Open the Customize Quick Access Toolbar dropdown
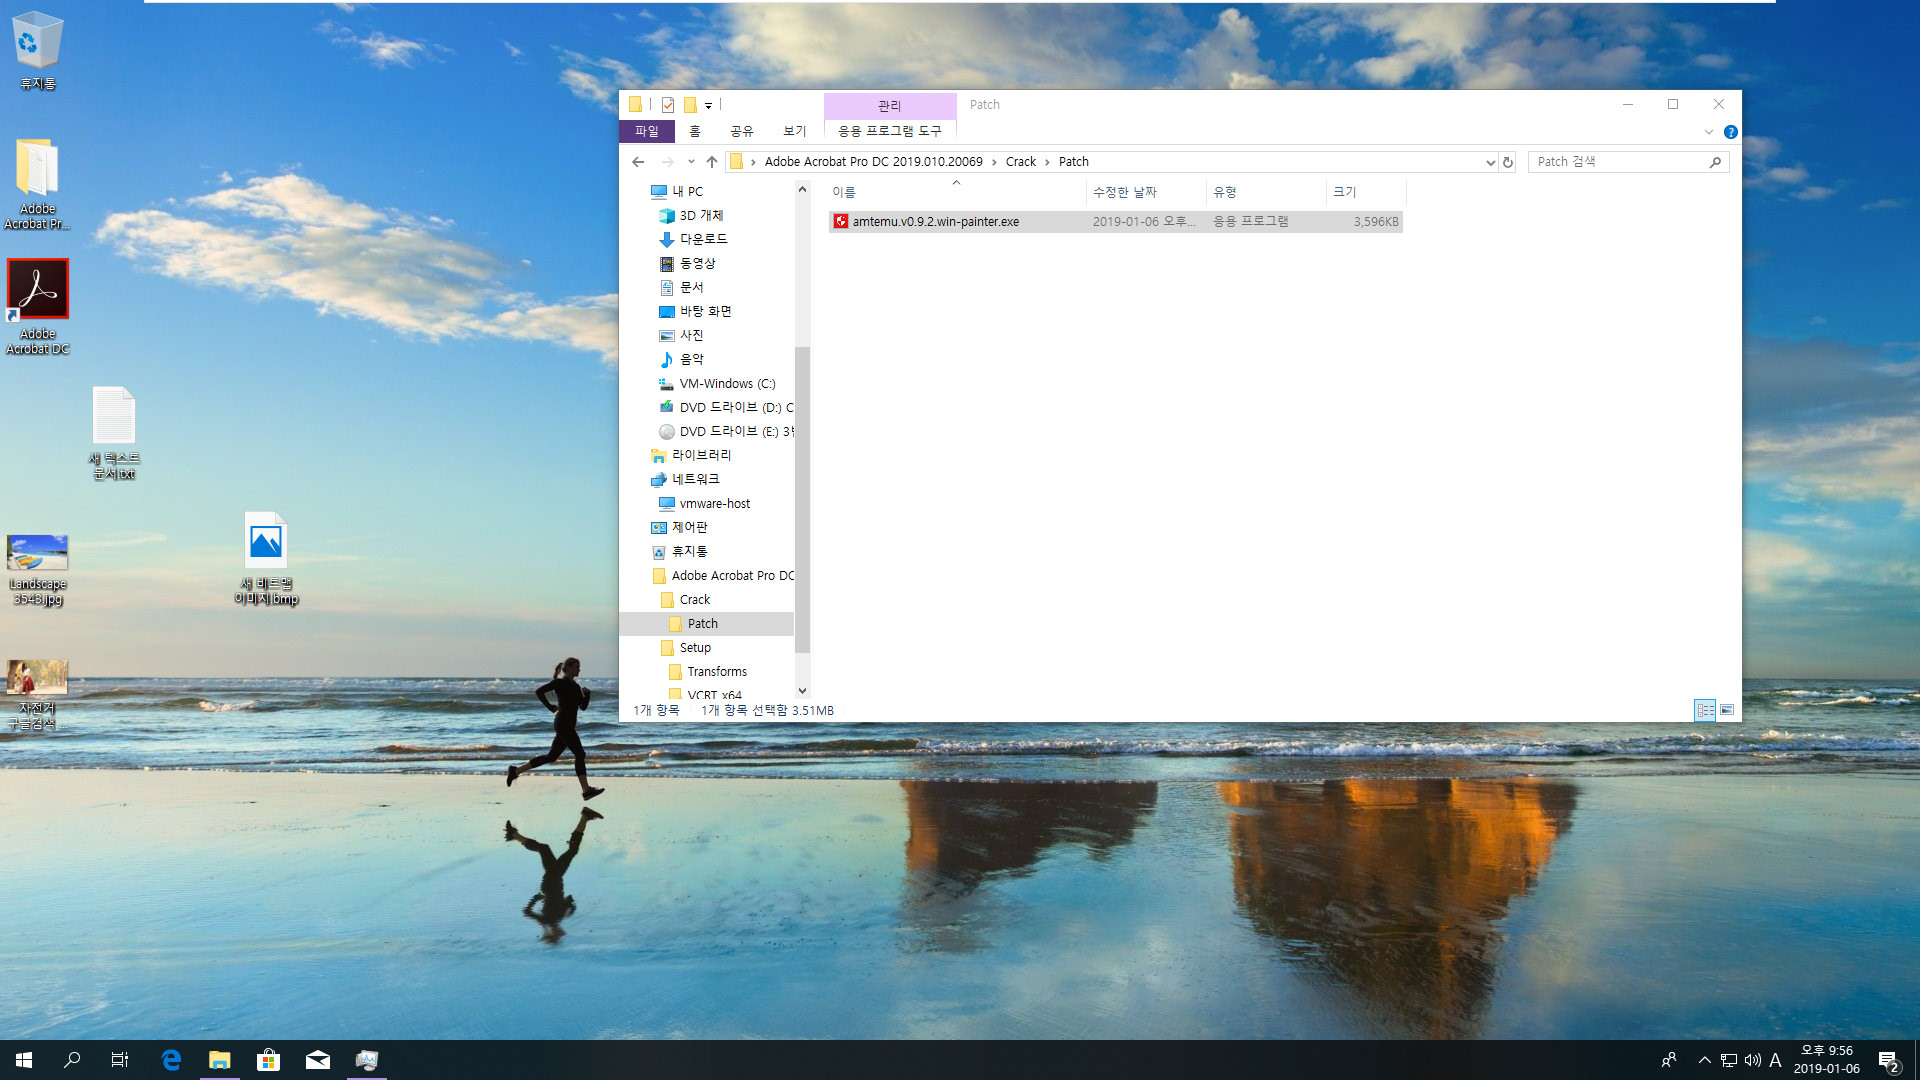The height and width of the screenshot is (1080, 1920). pos(708,105)
